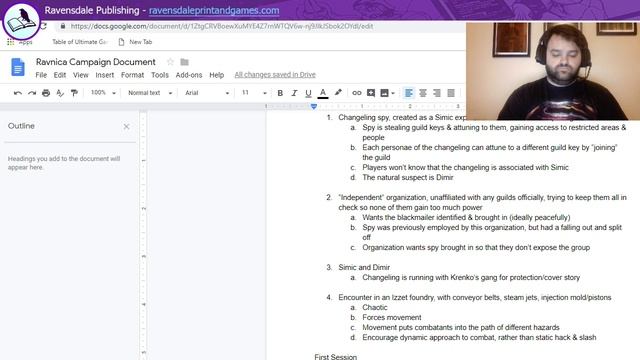The image size is (640, 360).
Task: Click the blue ruler indent marker
Action: pyautogui.click(x=313, y=107)
